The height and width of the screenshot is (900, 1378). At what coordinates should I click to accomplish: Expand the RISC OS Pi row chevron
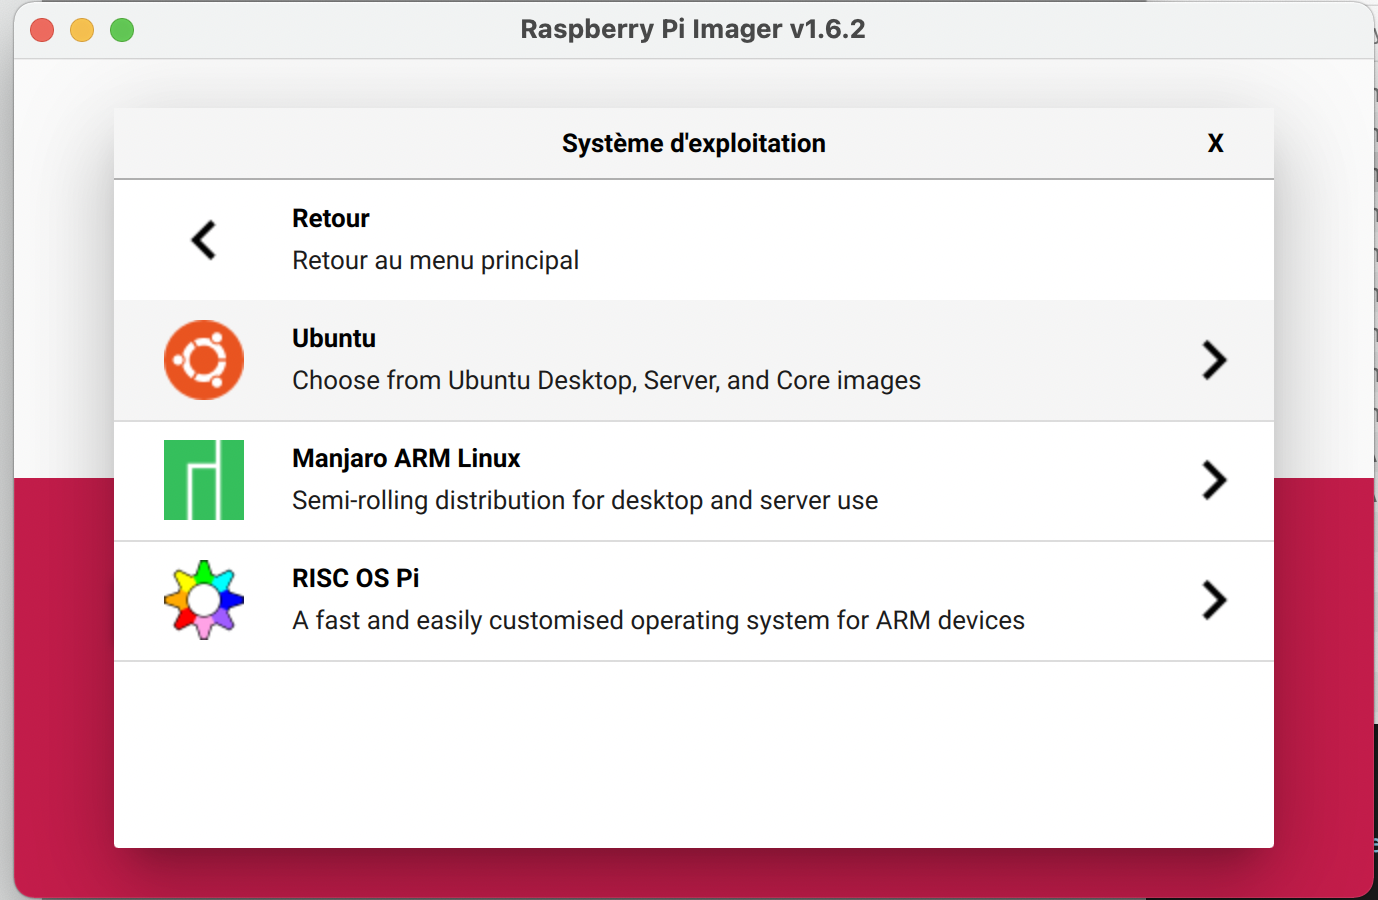pyautogui.click(x=1214, y=600)
